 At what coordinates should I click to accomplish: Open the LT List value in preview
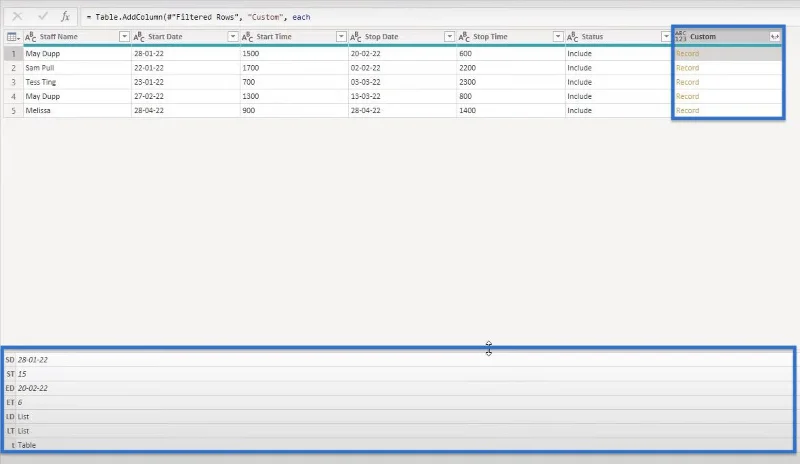(23, 431)
